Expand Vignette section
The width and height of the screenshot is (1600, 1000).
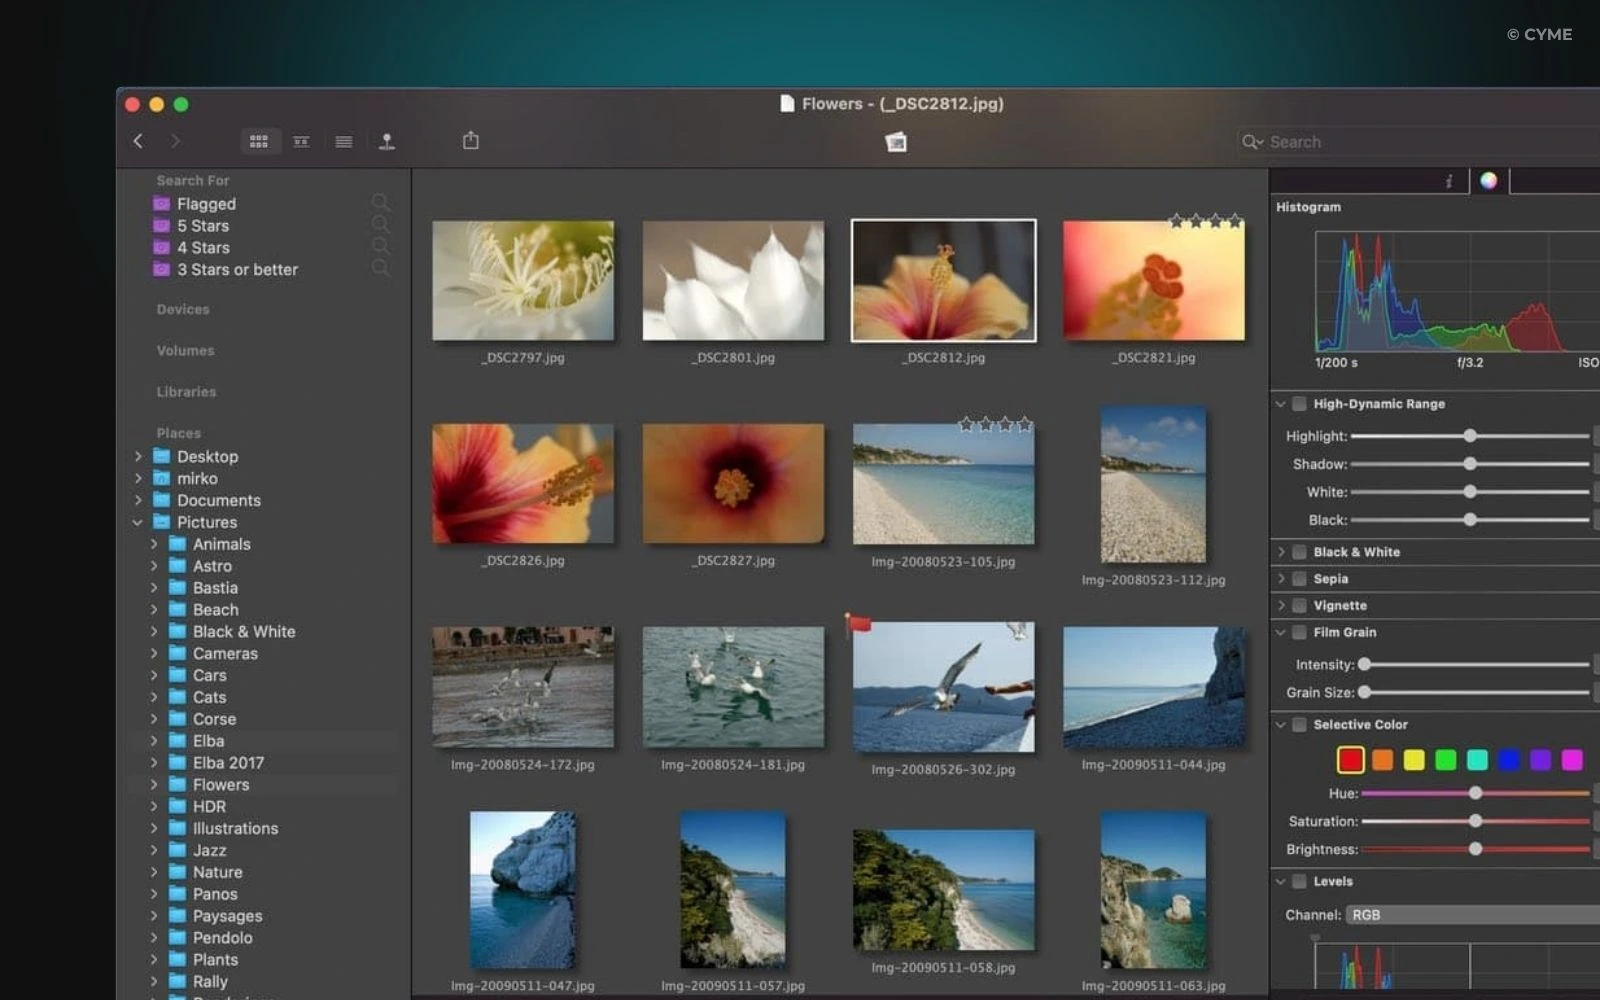[1280, 606]
